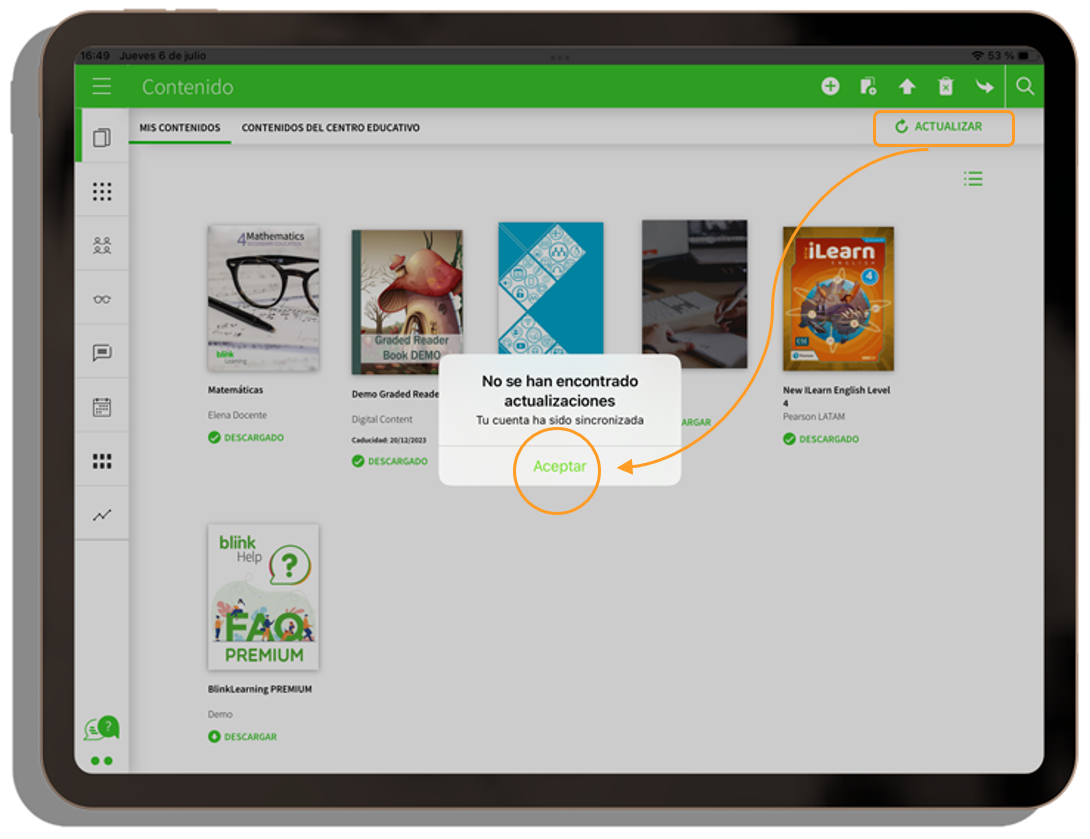Open the calendar sidebar icon
This screenshot has height=839, width=1090.
pos(102,407)
